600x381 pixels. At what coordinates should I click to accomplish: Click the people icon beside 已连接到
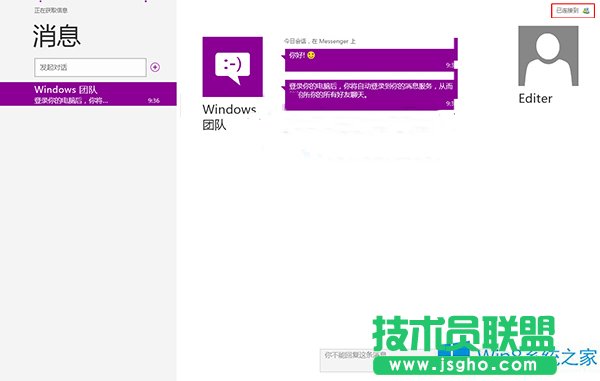[586, 11]
